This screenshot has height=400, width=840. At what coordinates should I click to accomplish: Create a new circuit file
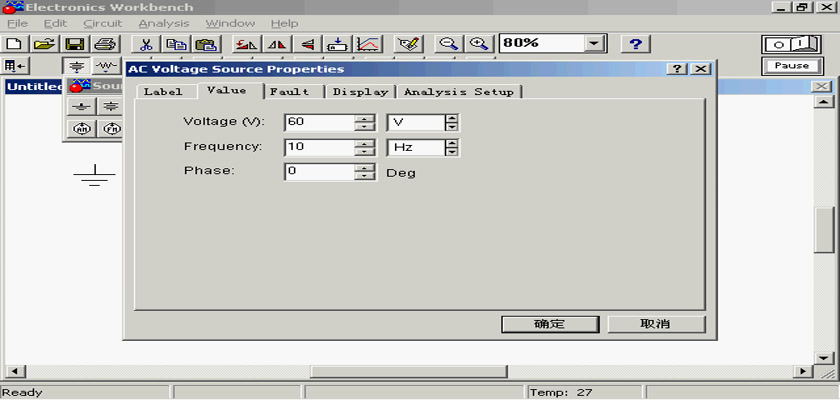tap(14, 44)
